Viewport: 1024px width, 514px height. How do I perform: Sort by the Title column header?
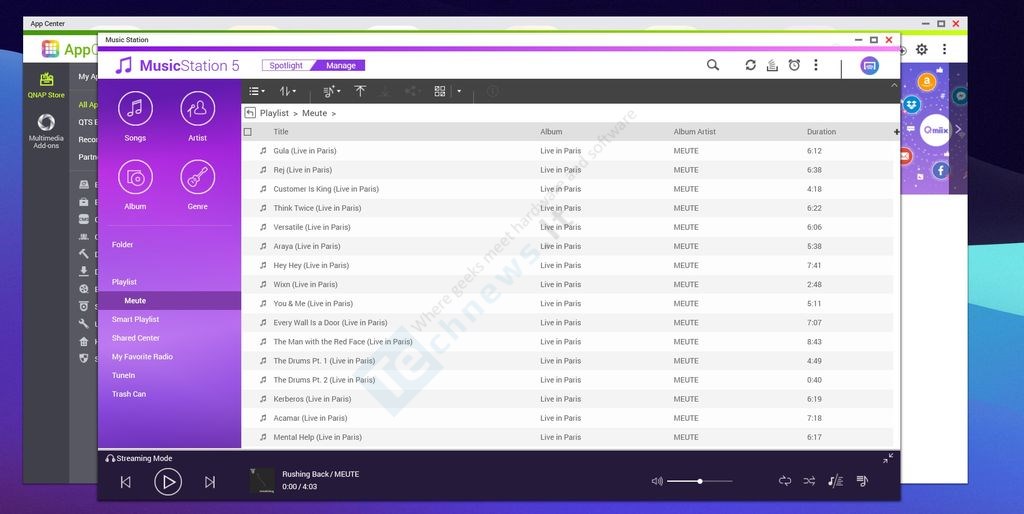point(281,132)
